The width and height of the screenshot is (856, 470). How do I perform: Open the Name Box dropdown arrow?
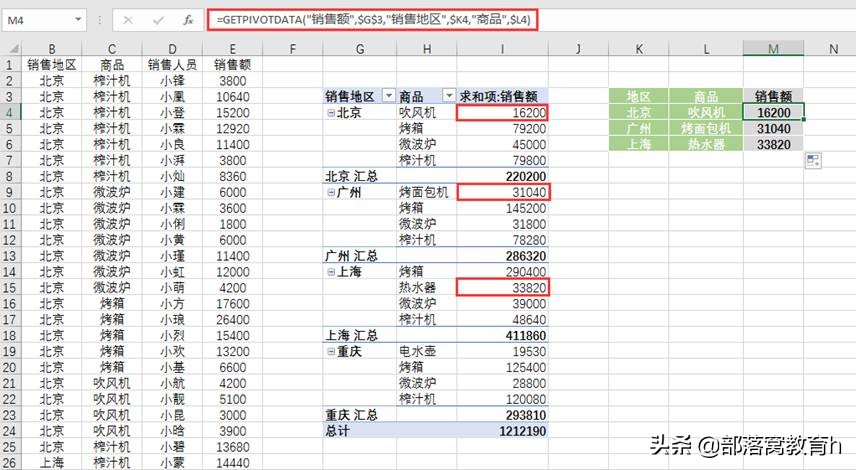pos(78,20)
